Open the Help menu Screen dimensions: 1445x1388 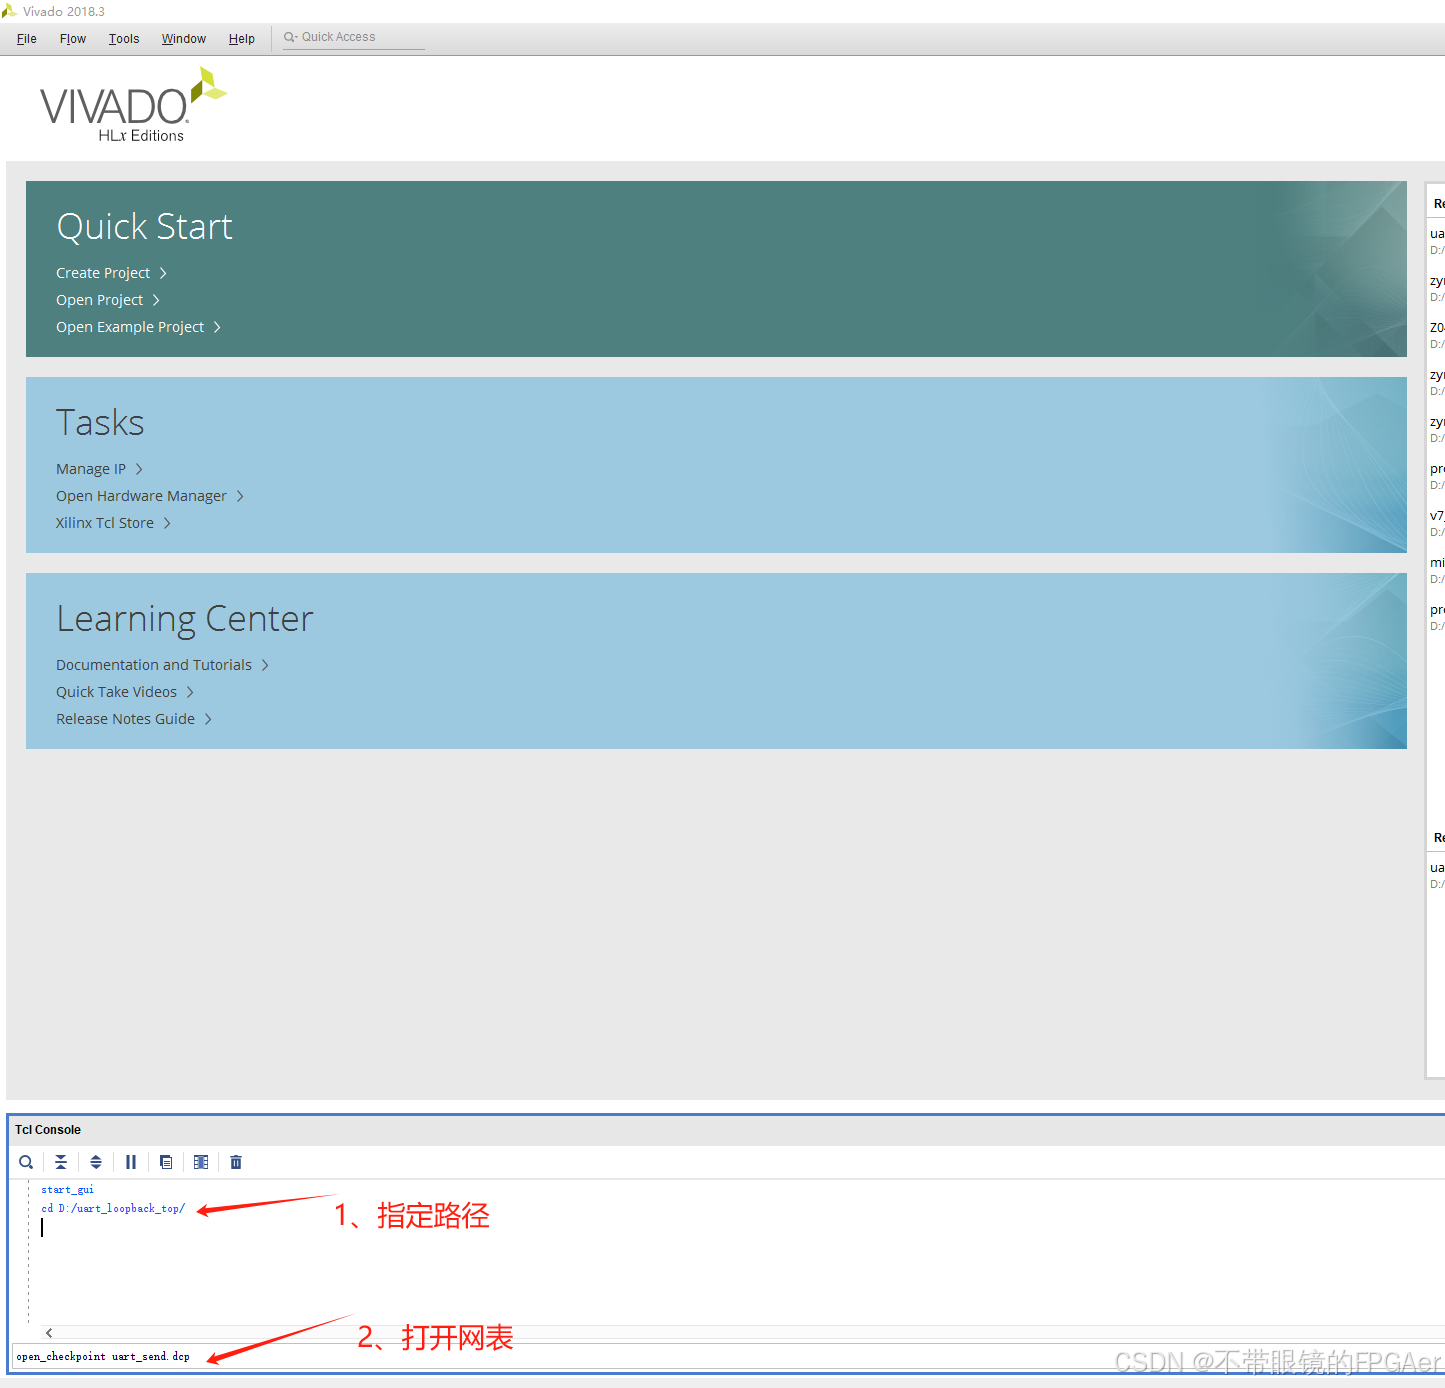(x=242, y=39)
